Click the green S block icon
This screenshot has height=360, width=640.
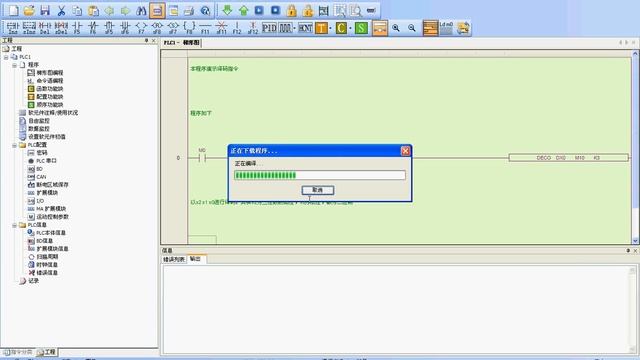pos(361,28)
